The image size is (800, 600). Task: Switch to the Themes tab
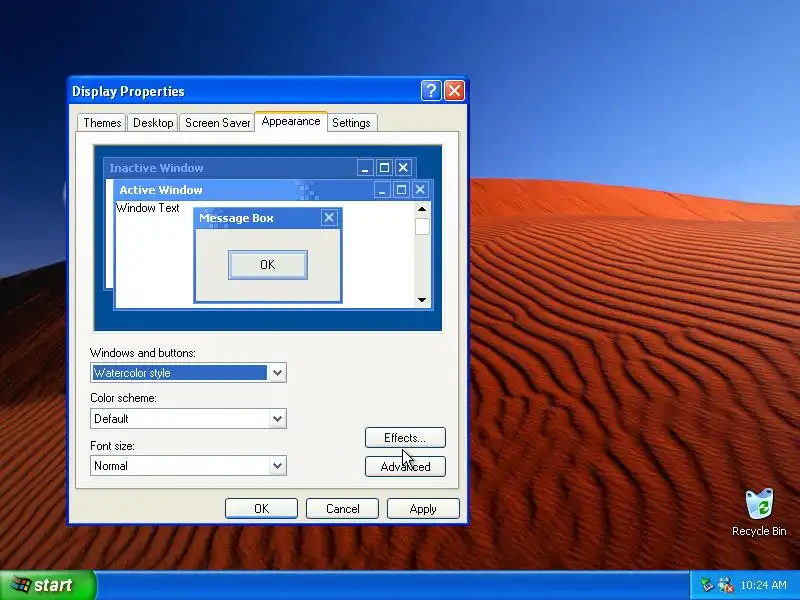102,123
